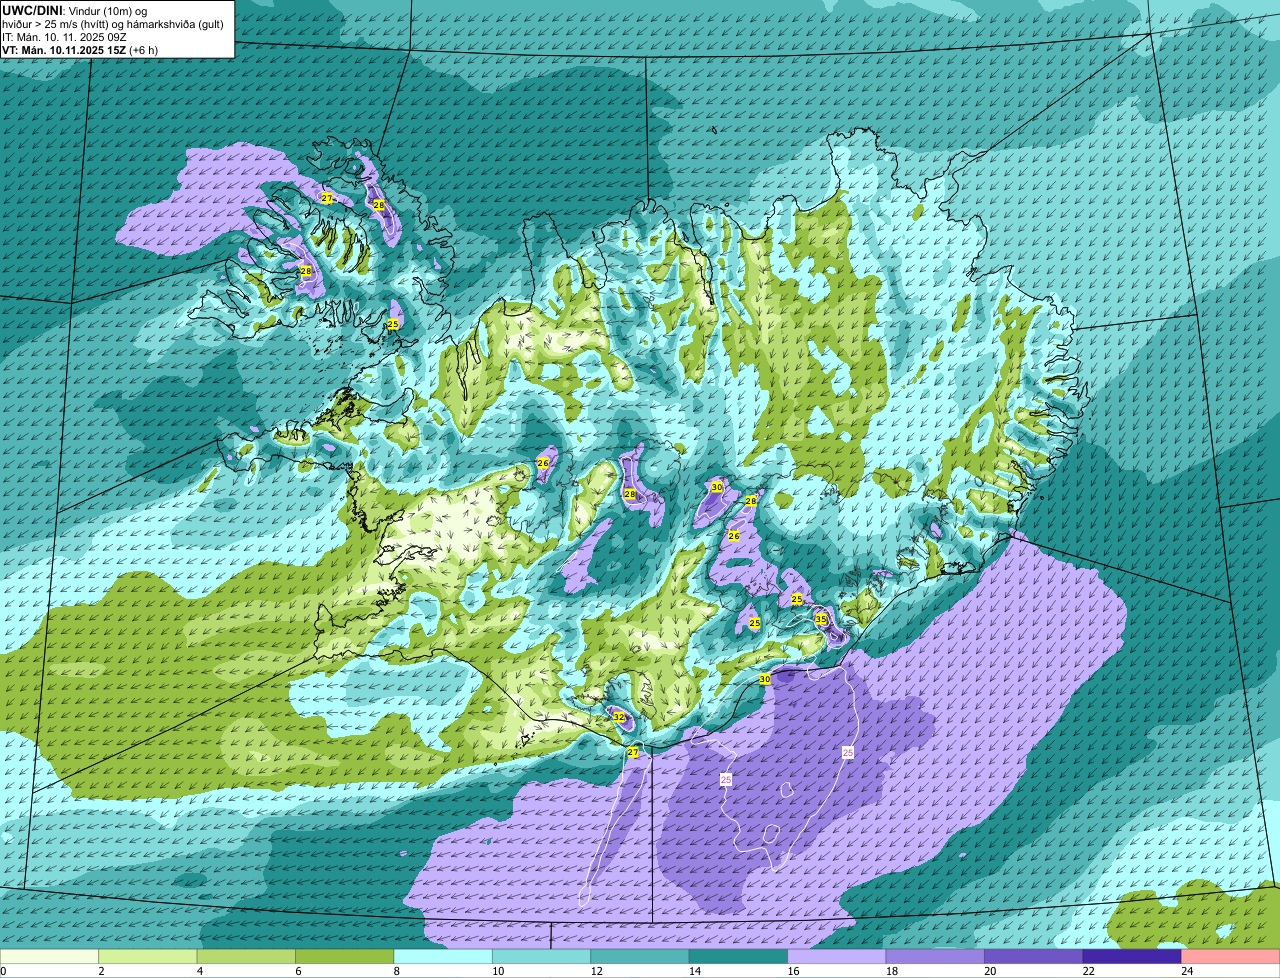Click the yellow max gust marker reading 32
Screen dimensions: 1280x978
coord(619,718)
